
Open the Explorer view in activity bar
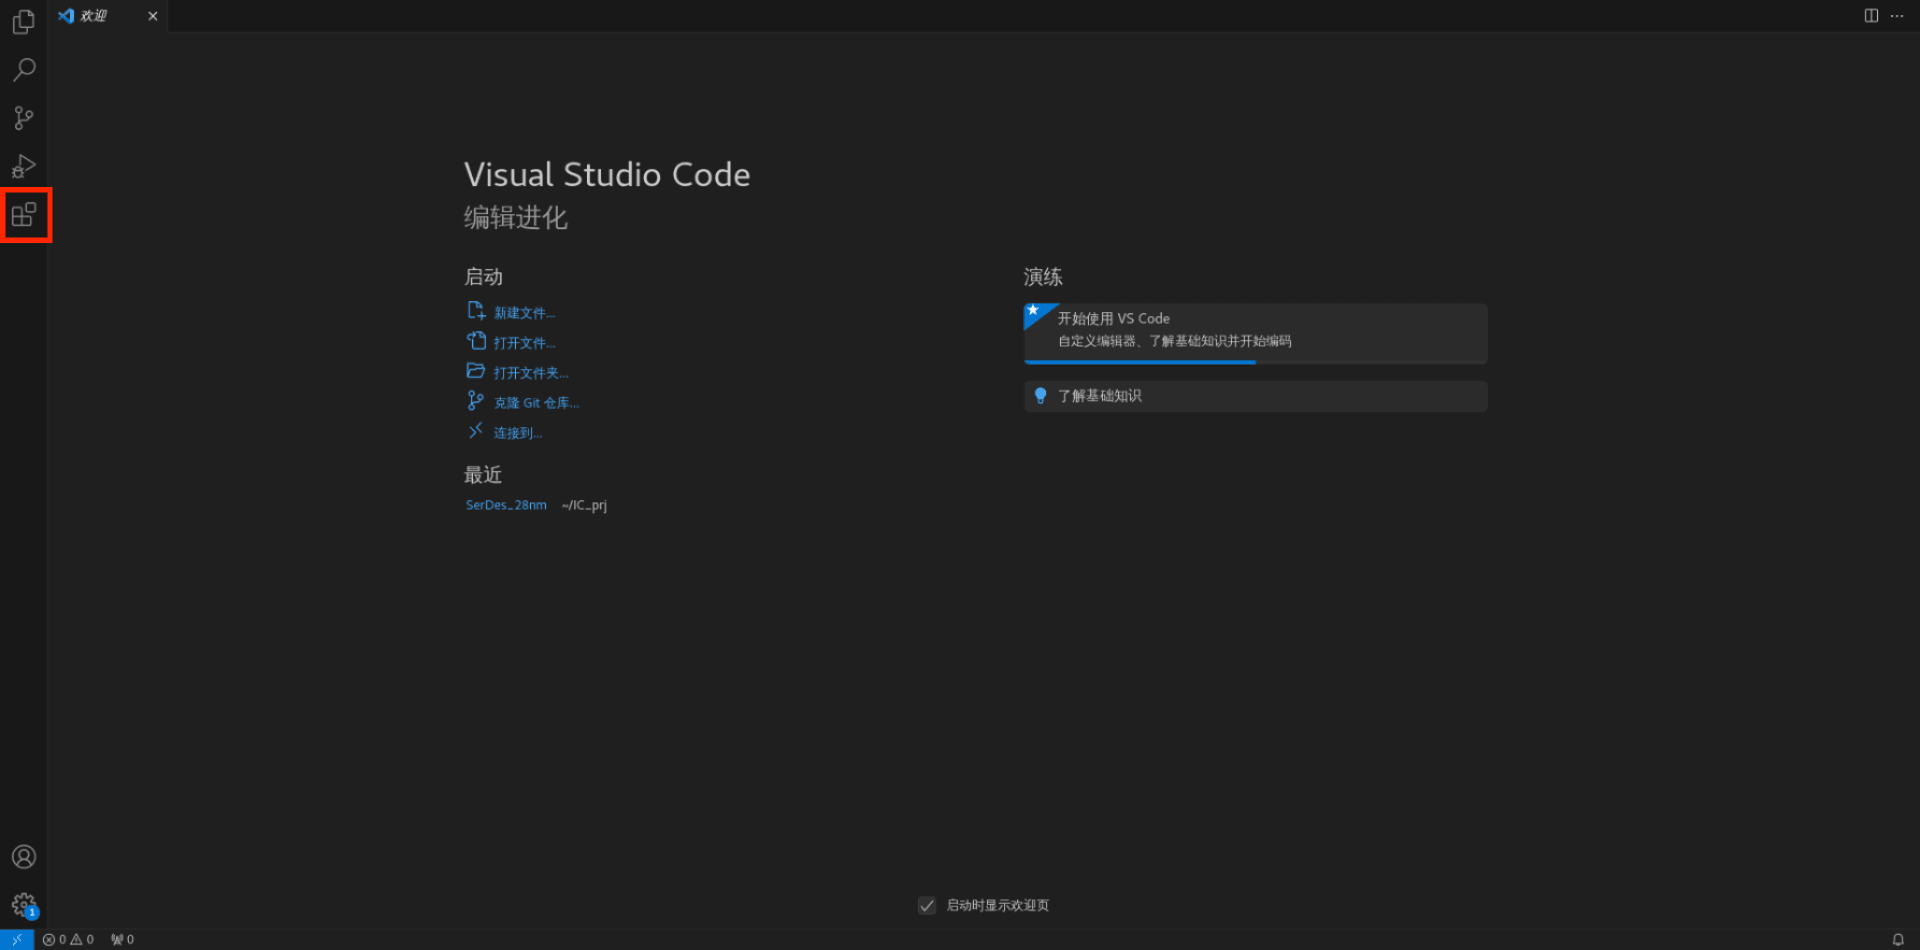24,22
